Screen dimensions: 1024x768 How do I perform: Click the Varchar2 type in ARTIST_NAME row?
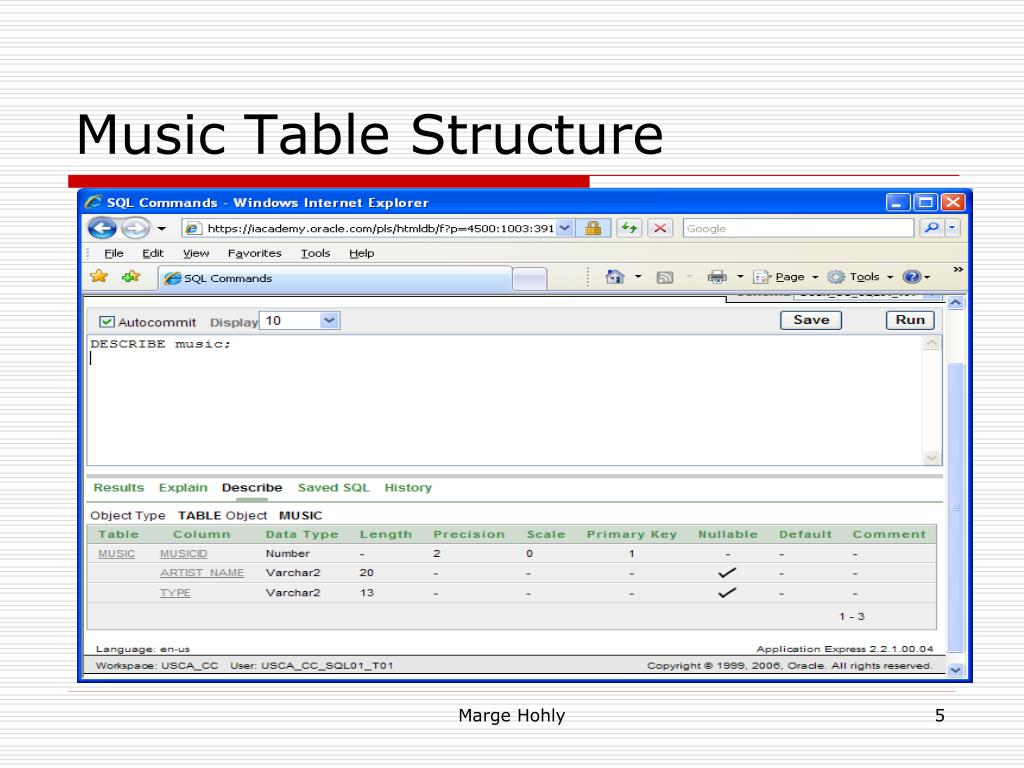(293, 573)
